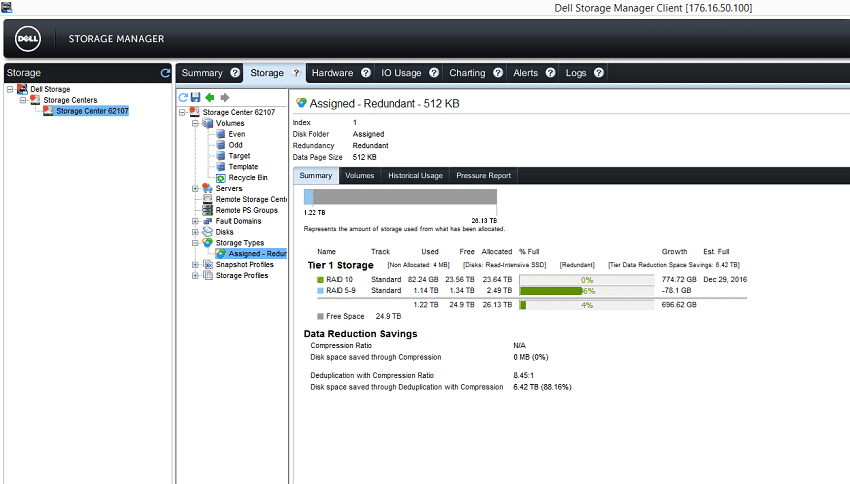The height and width of the screenshot is (484, 850).
Task: Collapse the Dell Storage root node
Action: coord(10,89)
